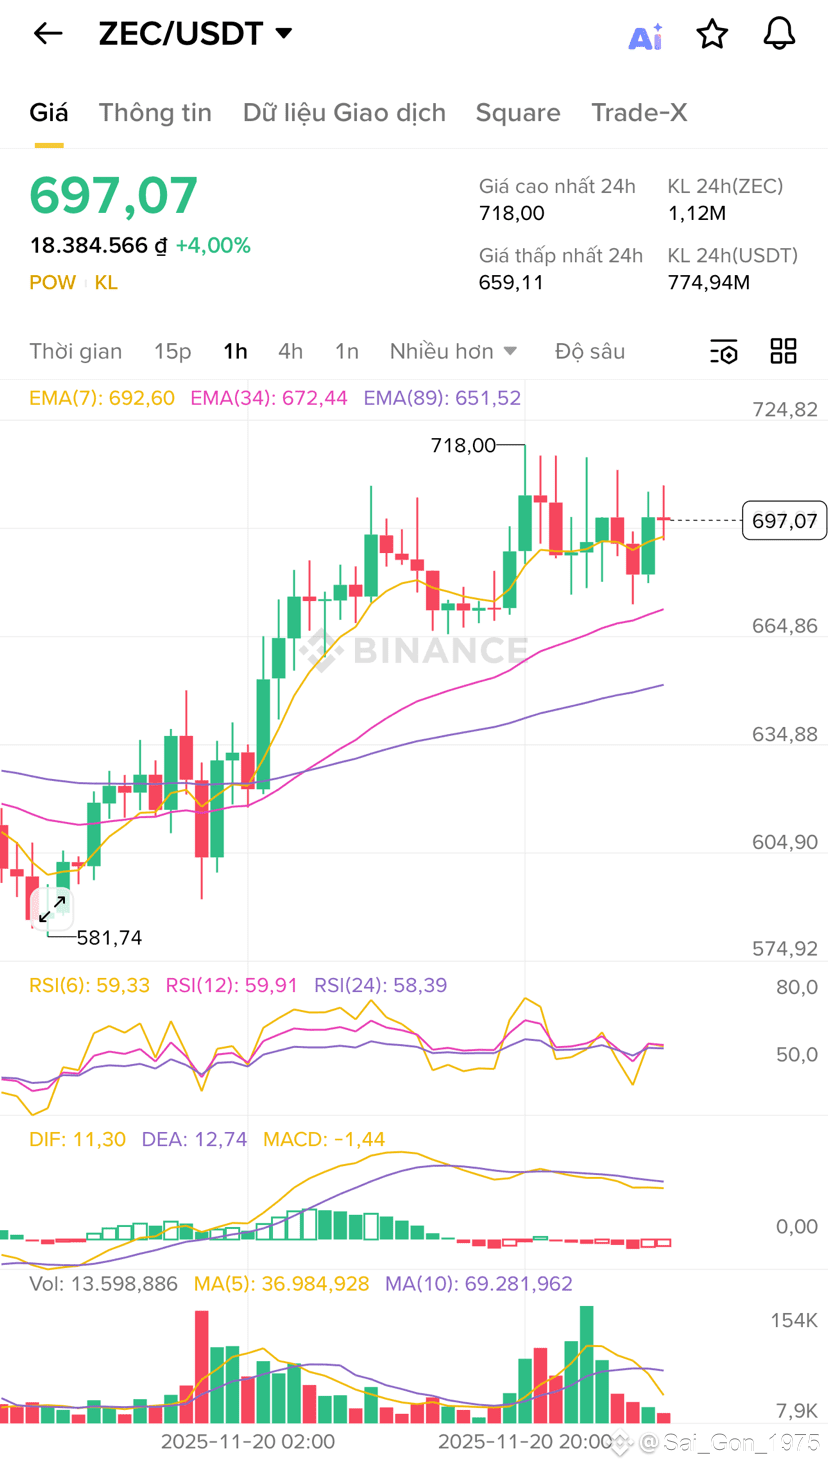Tap the RSI(24): 58,39 label
Image resolution: width=828 pixels, height=1468 pixels.
pos(381,985)
